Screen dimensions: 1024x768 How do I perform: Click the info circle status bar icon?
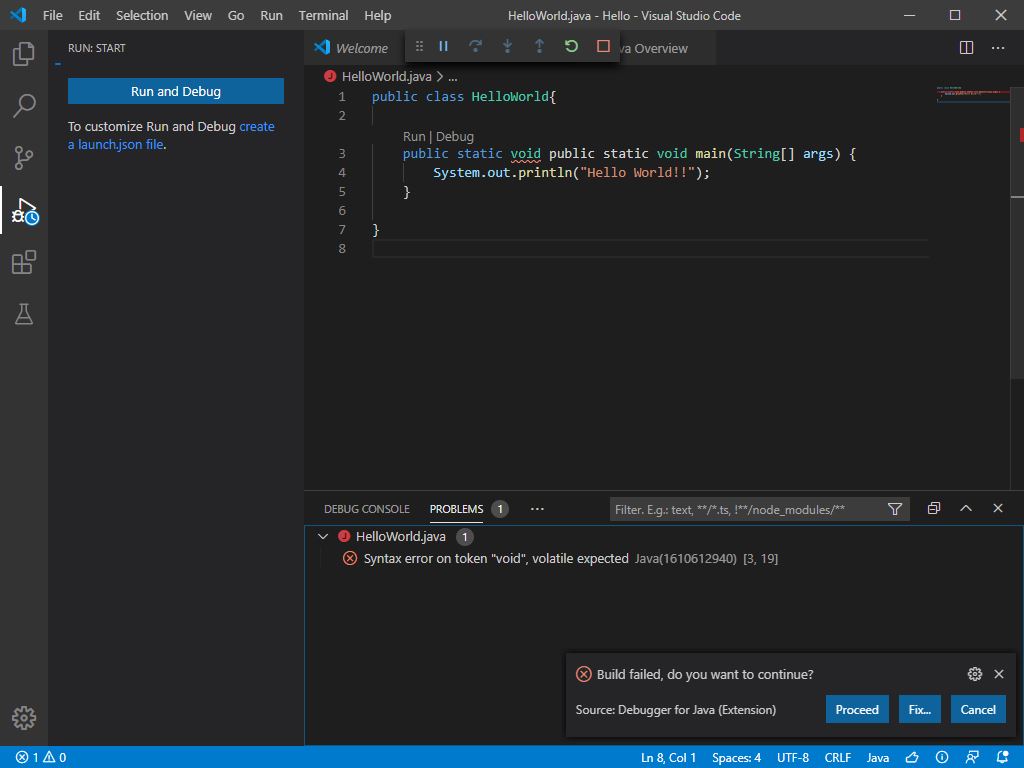point(942,758)
